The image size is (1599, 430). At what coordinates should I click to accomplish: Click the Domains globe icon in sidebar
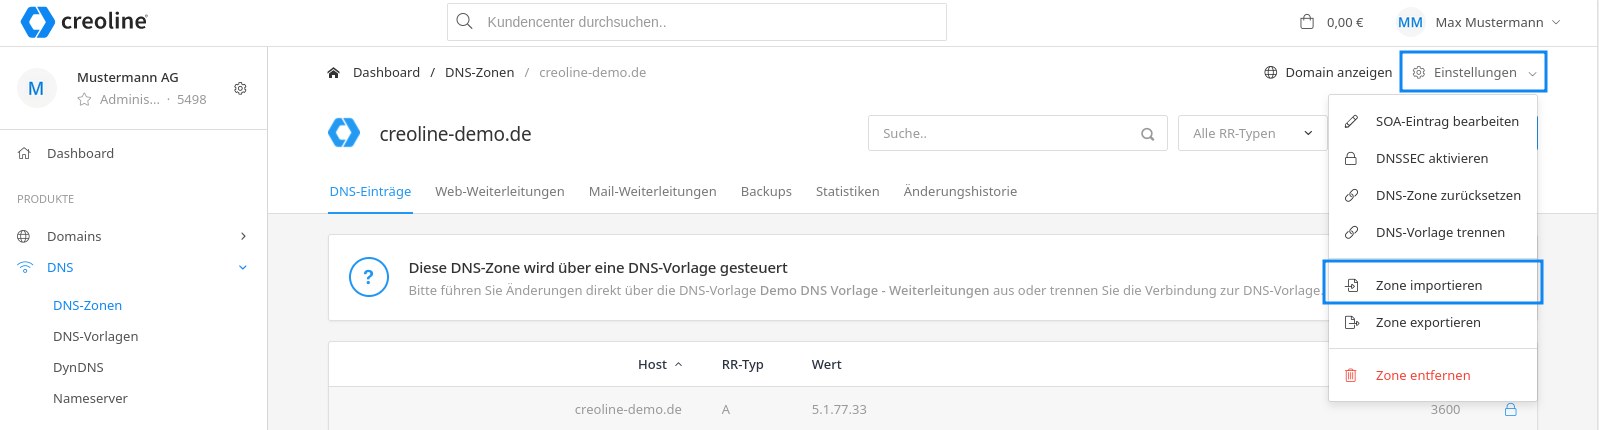(x=24, y=236)
